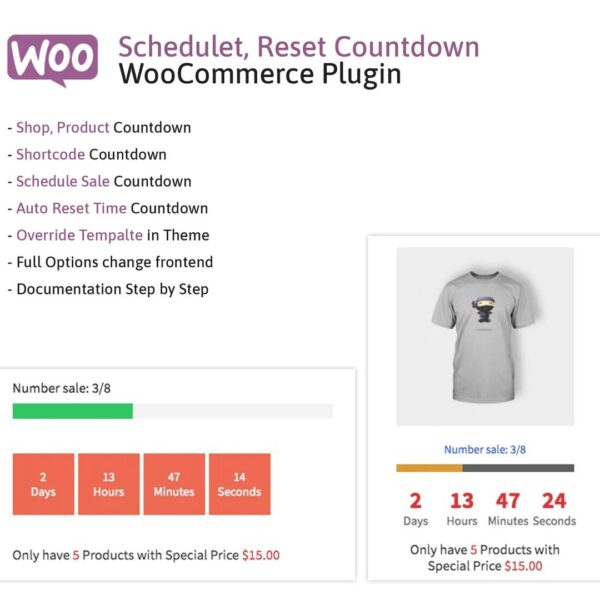Viewport: 600px width, 600px height.
Task: Click the green sales progress bar
Action: click(72, 411)
